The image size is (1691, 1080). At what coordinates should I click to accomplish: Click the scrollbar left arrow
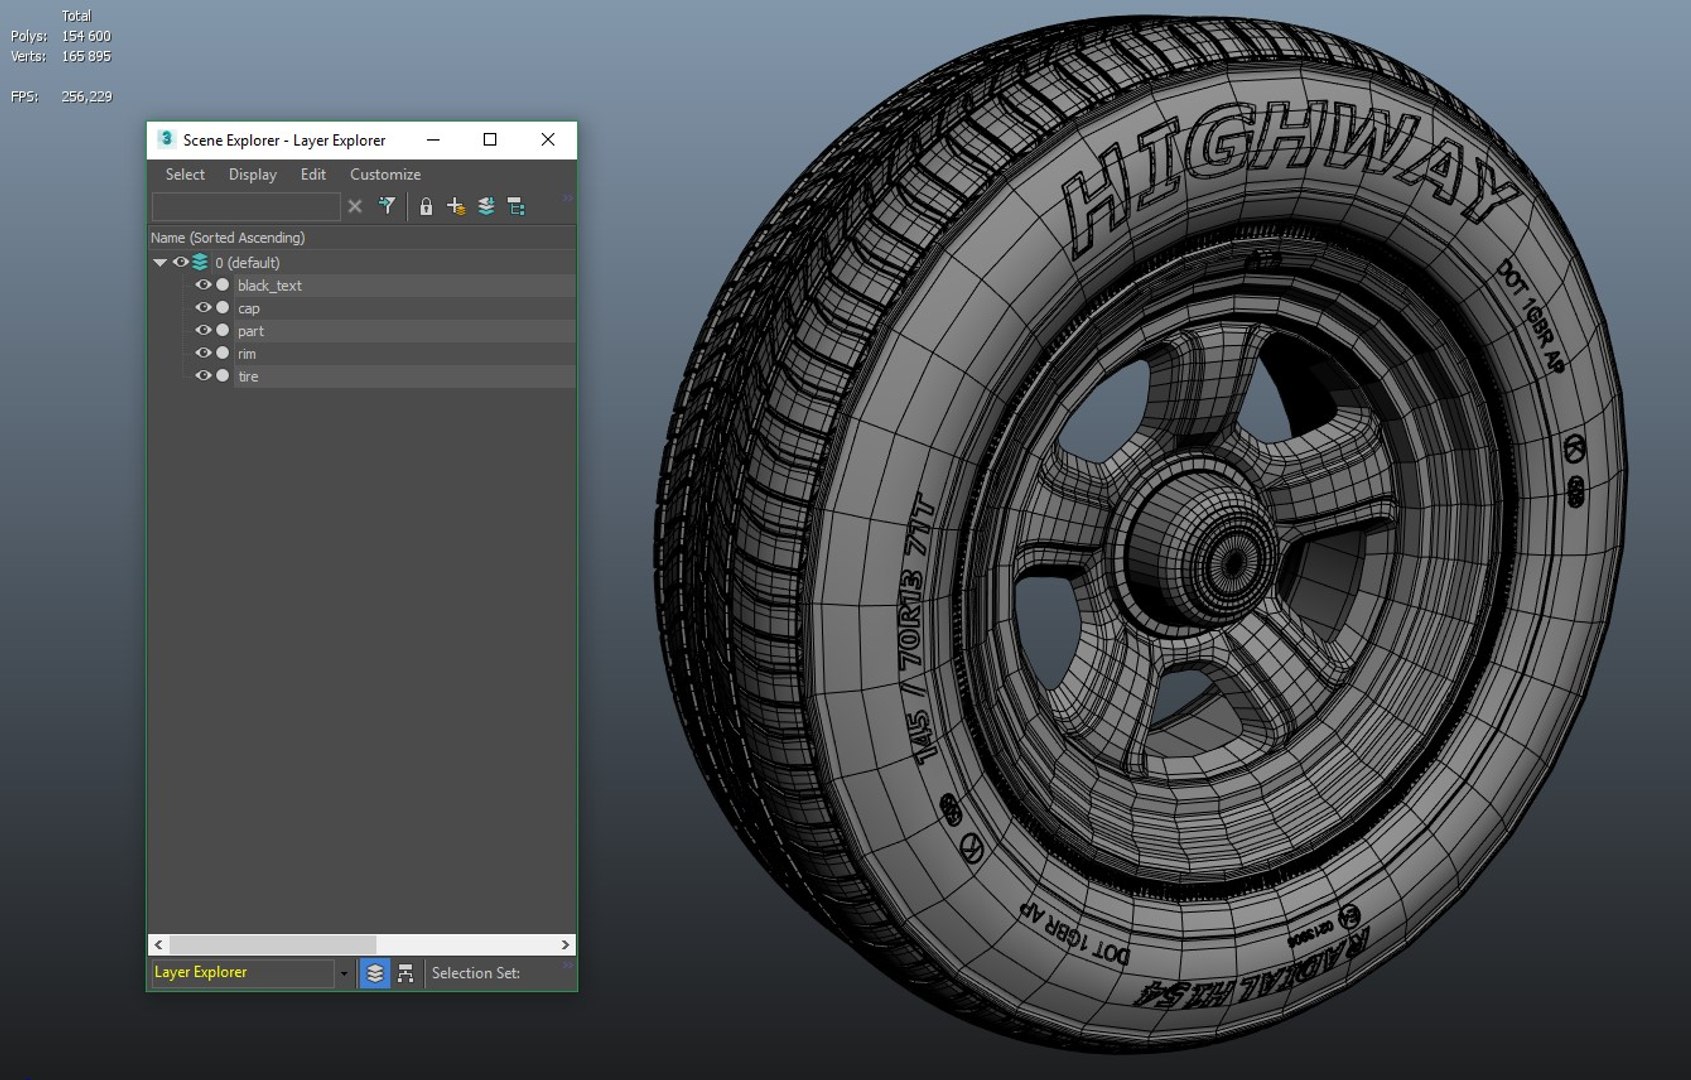[158, 944]
